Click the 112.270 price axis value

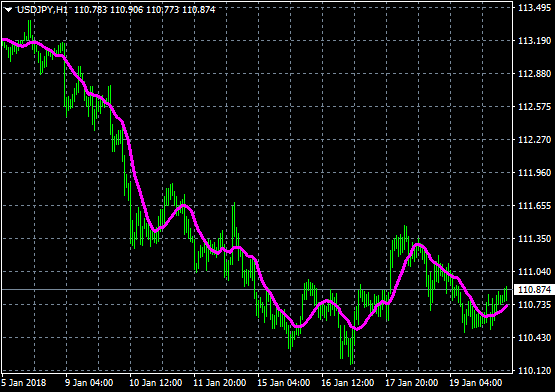(x=534, y=140)
